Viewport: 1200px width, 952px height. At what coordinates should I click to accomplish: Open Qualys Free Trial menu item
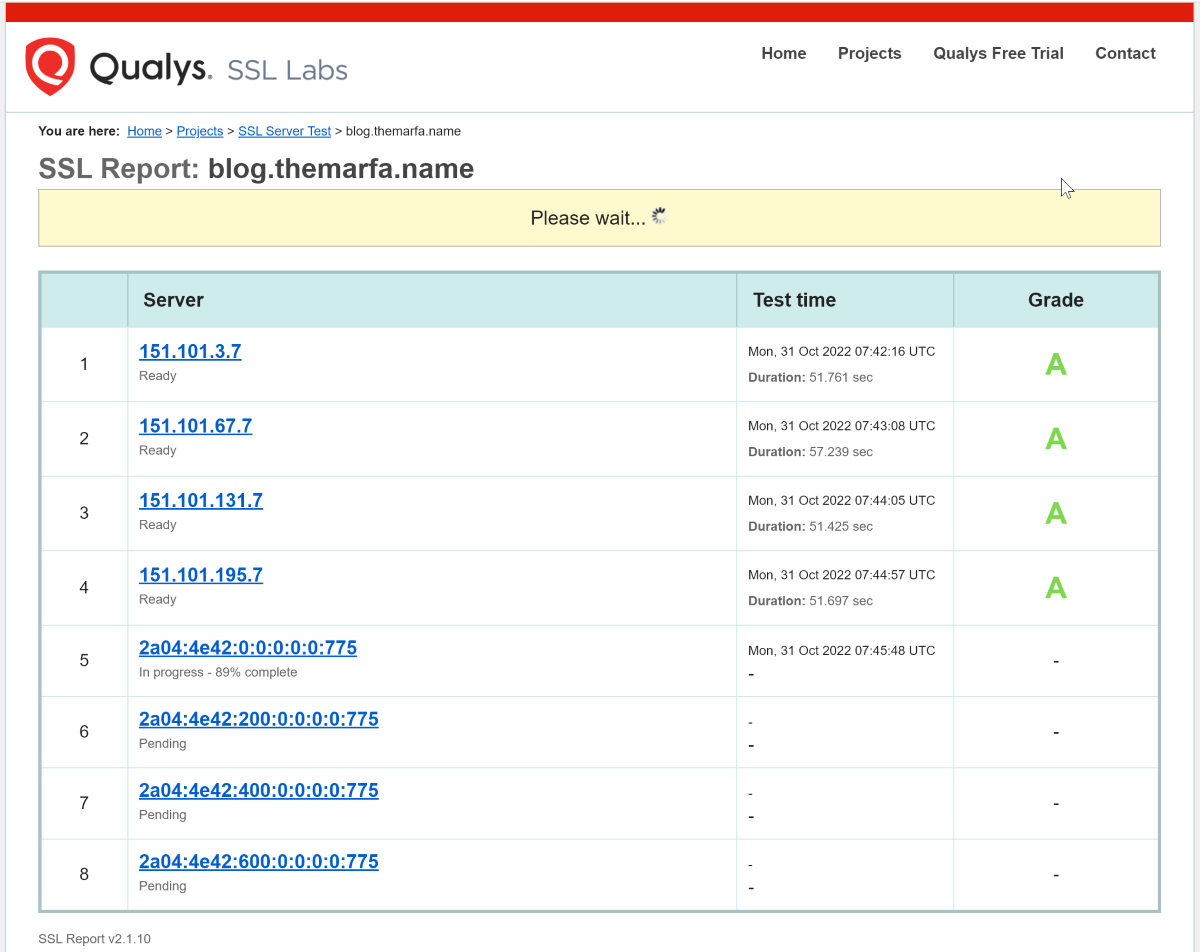coord(998,54)
